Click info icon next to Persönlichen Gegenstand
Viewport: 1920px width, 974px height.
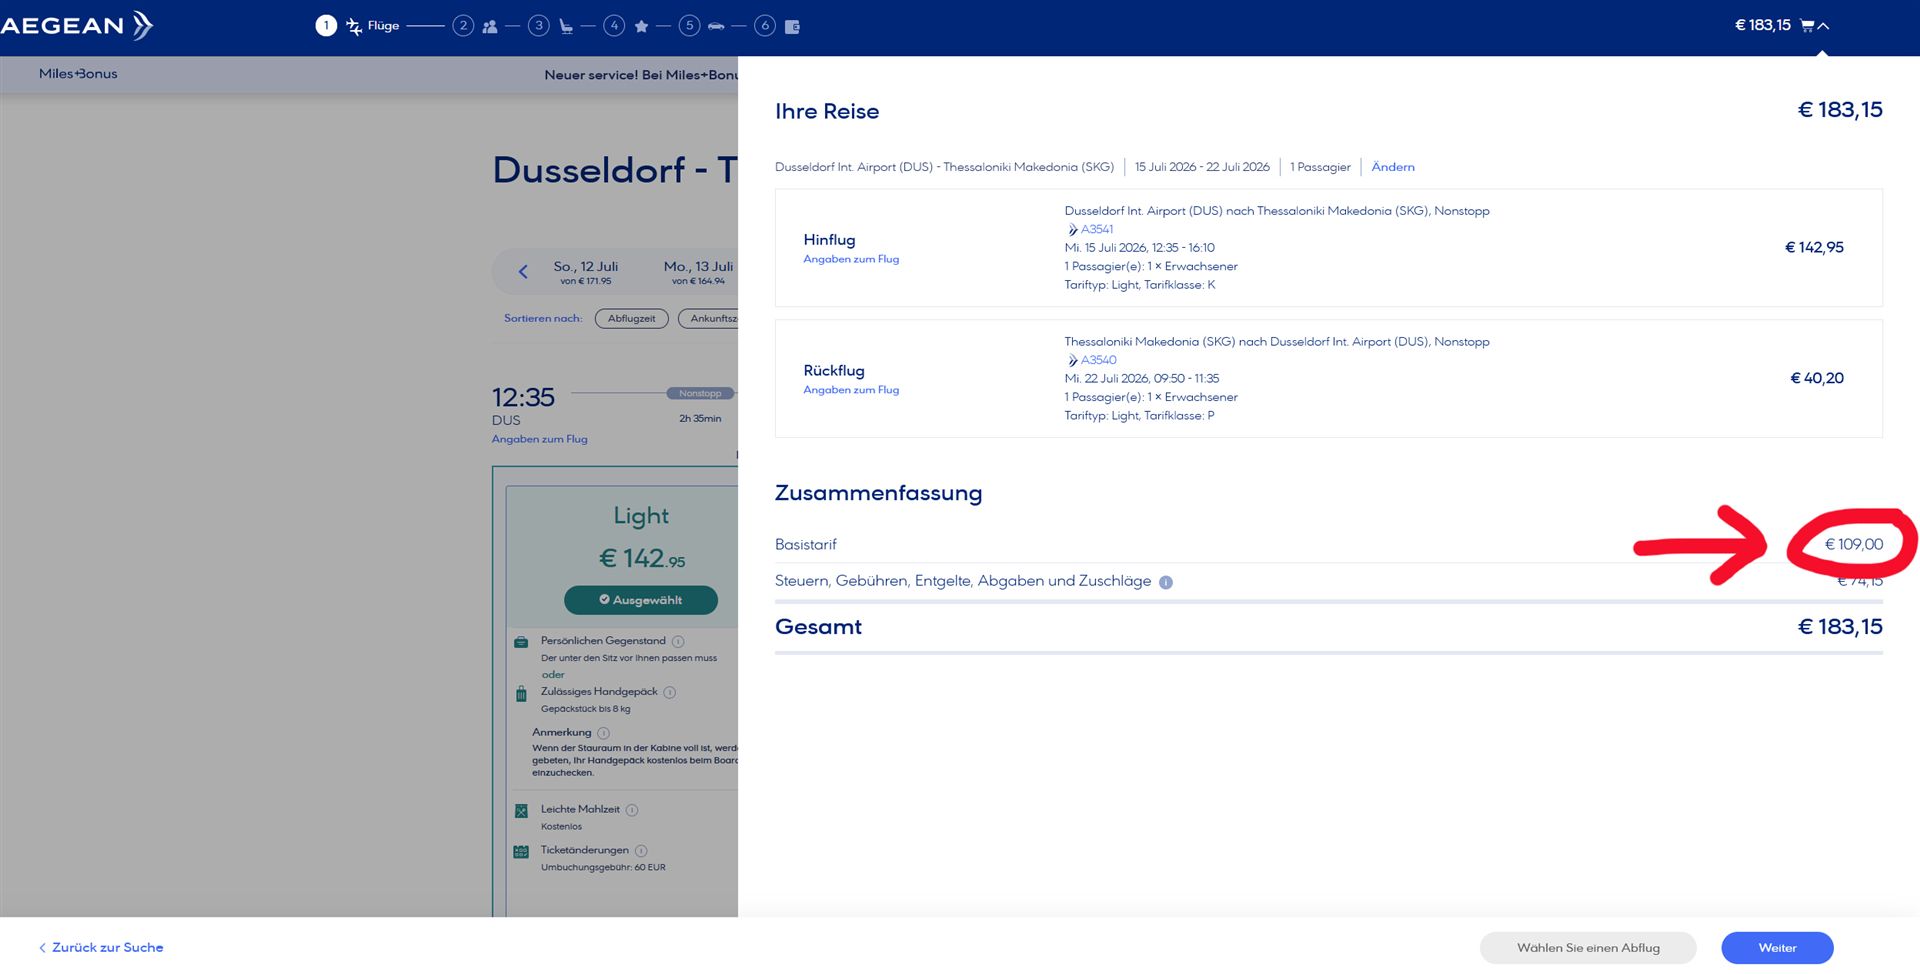tap(678, 641)
